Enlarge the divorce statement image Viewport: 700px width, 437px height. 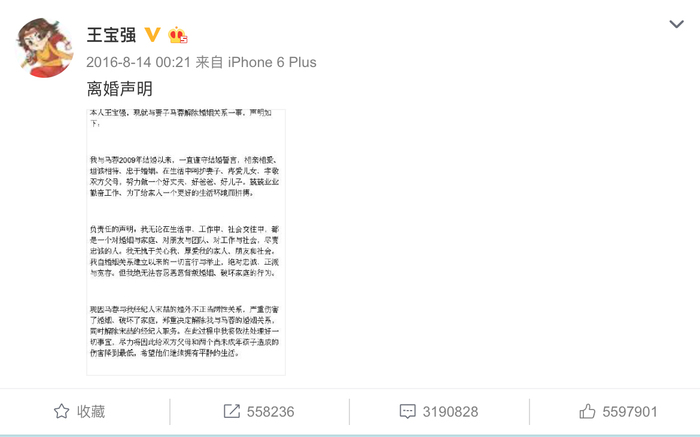point(186,242)
